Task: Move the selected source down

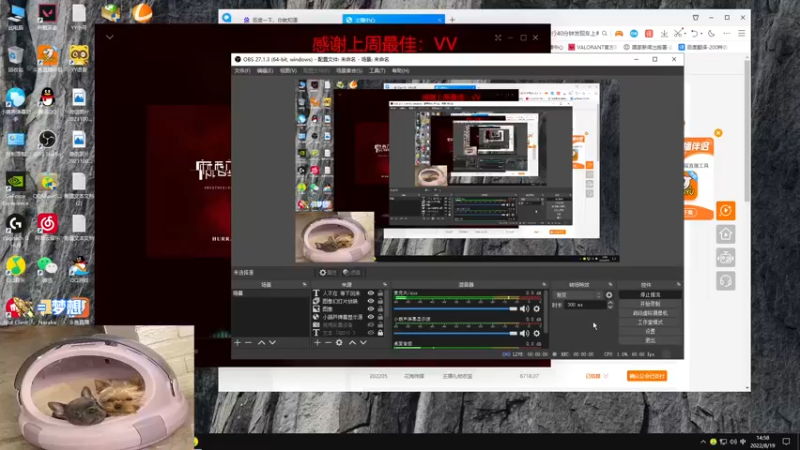Action: 363,343
